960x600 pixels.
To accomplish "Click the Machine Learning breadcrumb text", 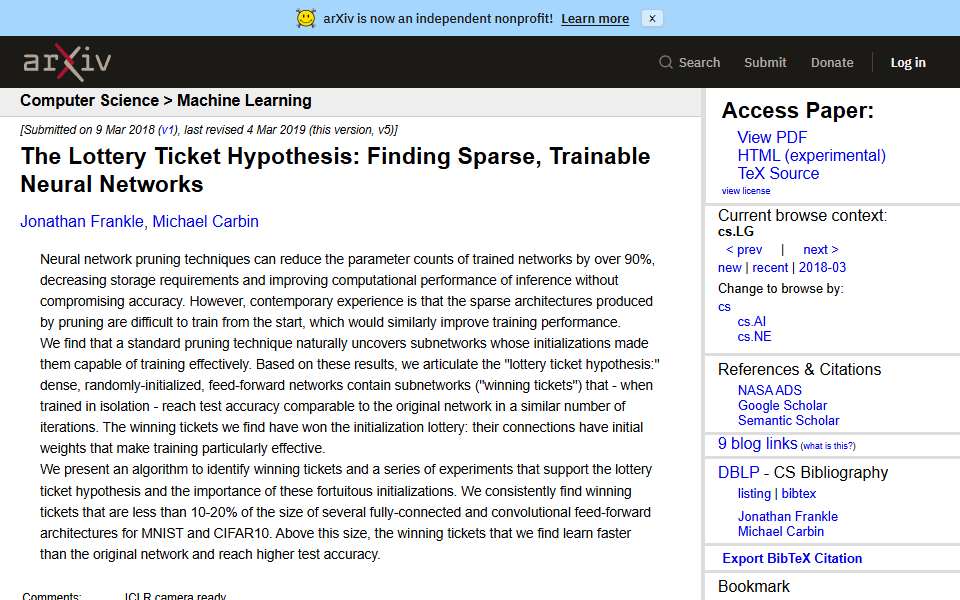I will 244,100.
